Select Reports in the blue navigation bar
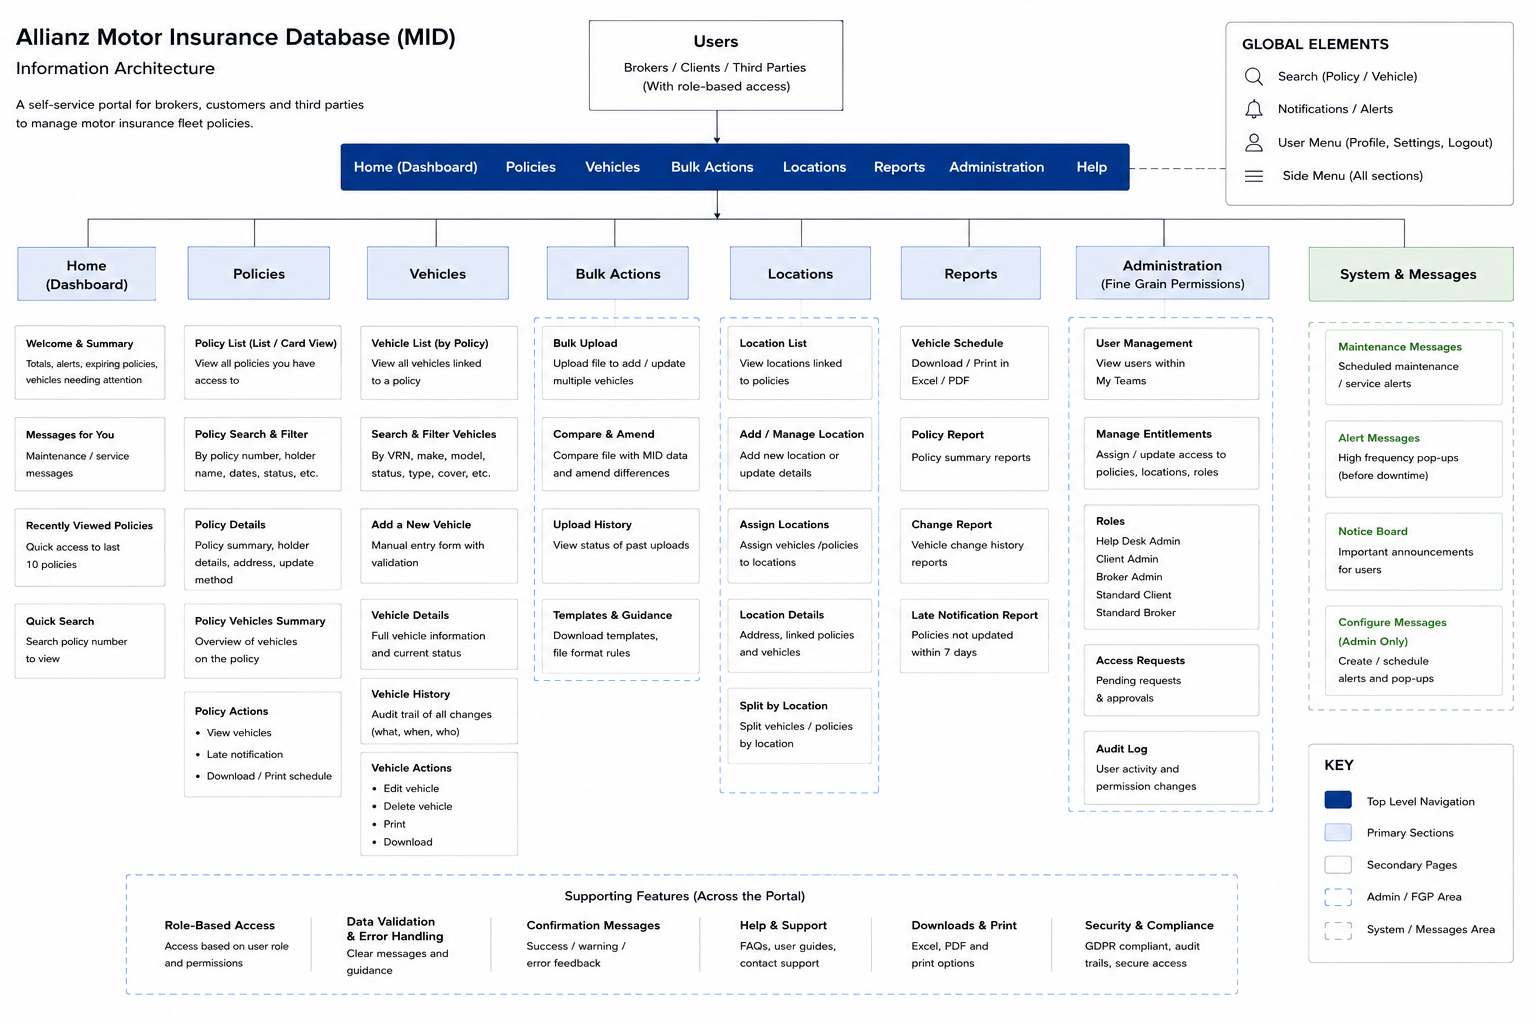 899,167
